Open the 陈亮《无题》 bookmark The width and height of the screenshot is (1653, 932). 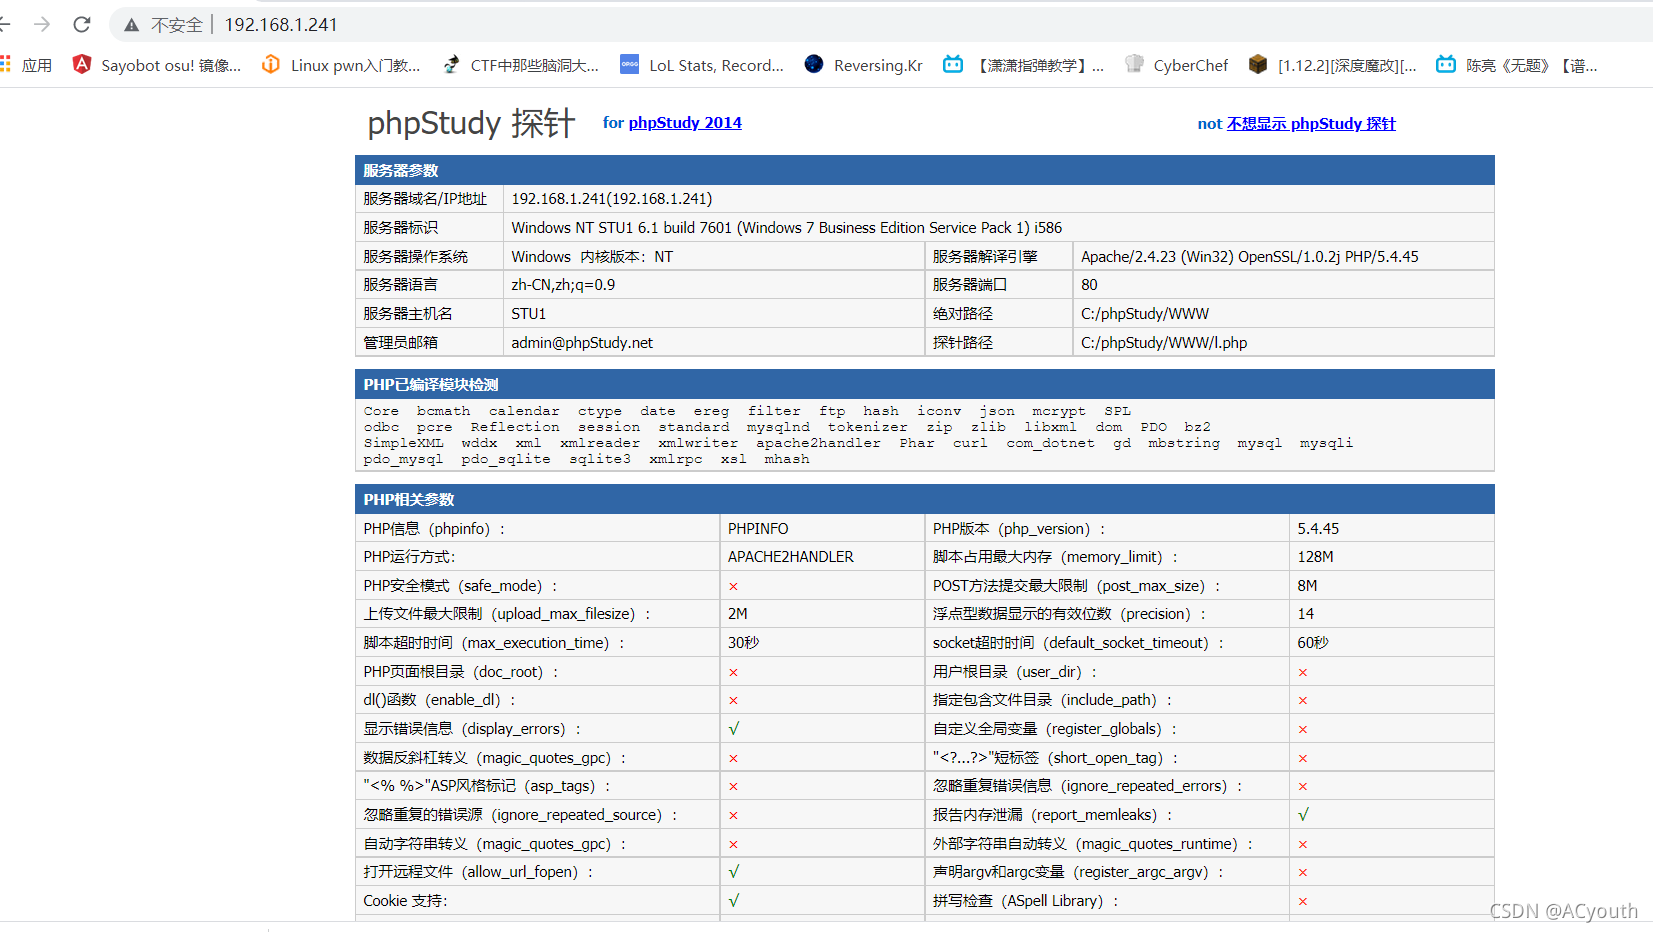coord(1517,65)
